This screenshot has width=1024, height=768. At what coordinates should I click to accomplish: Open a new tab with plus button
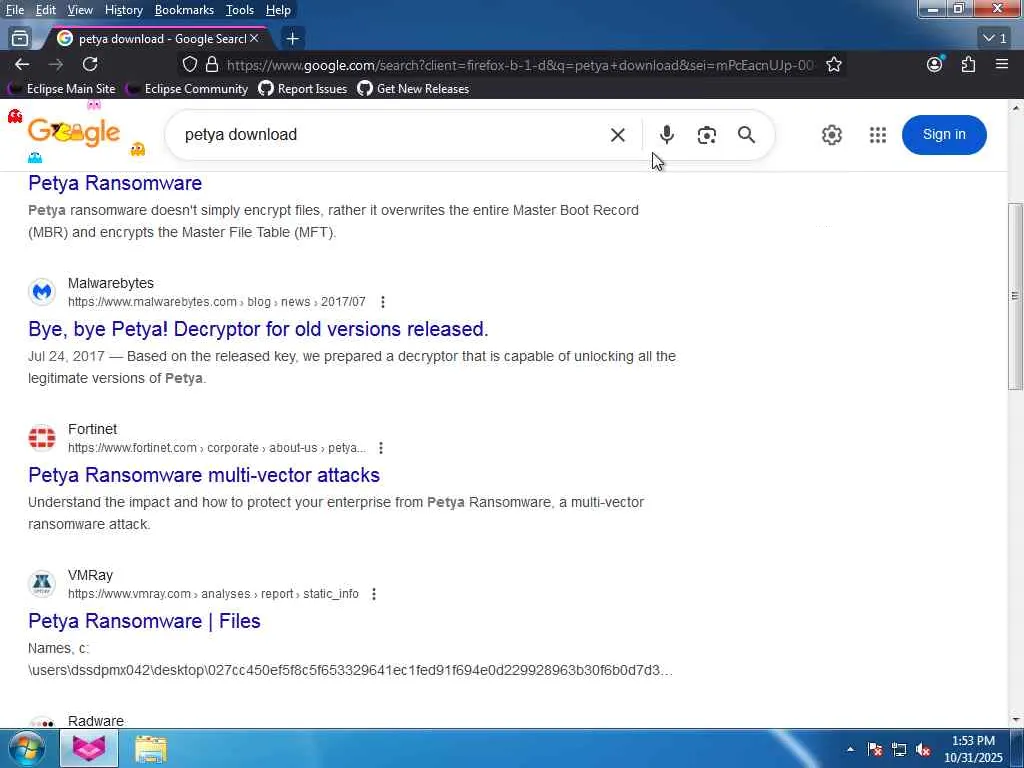pyautogui.click(x=293, y=39)
